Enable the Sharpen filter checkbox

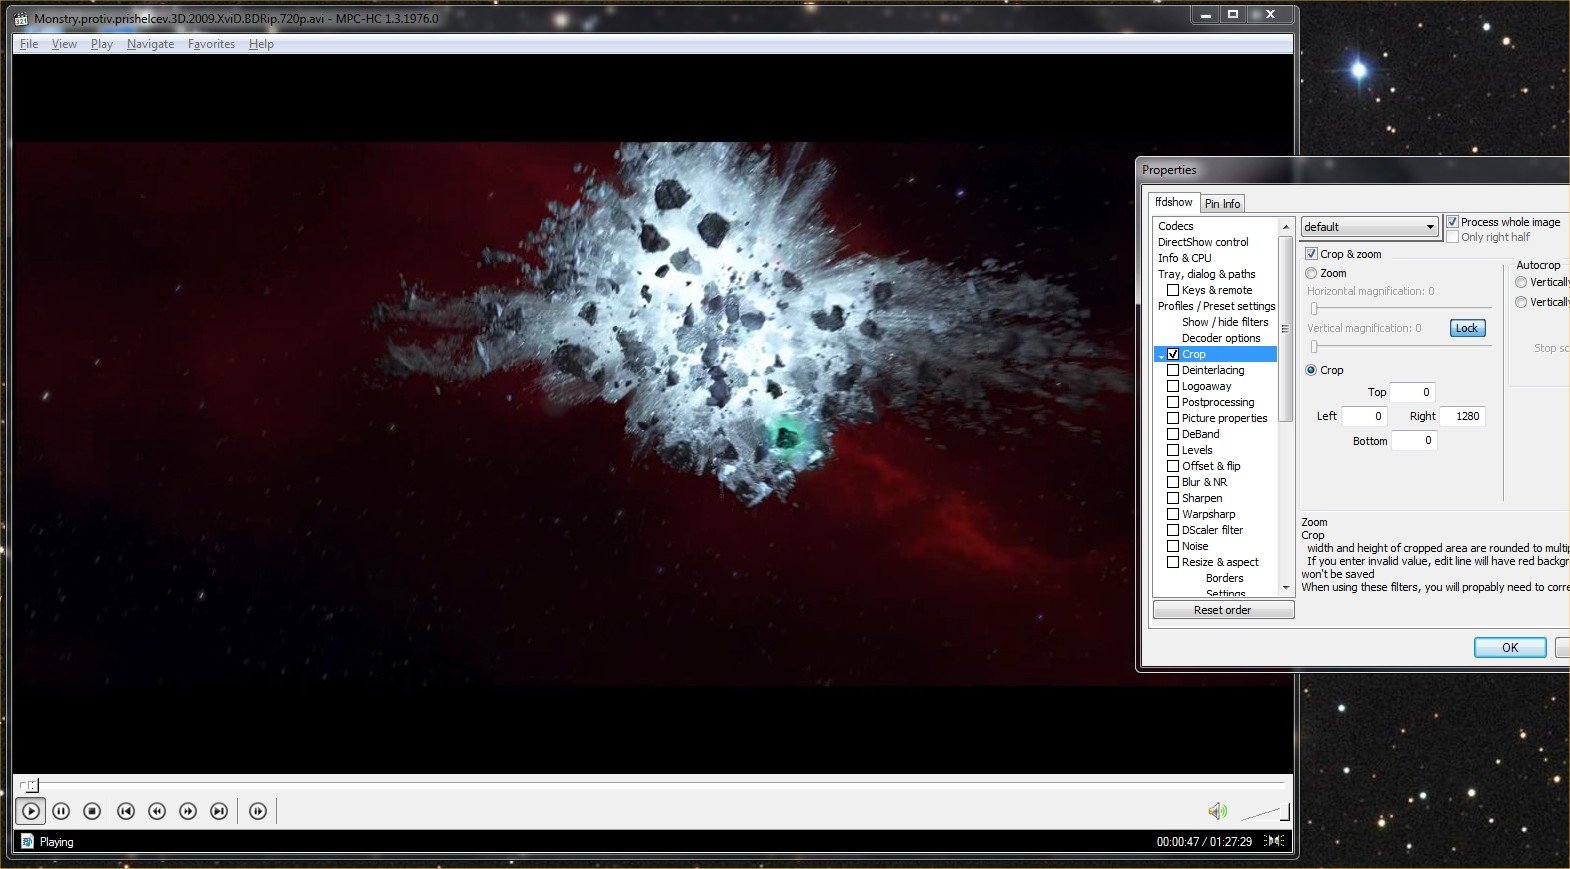(1173, 498)
